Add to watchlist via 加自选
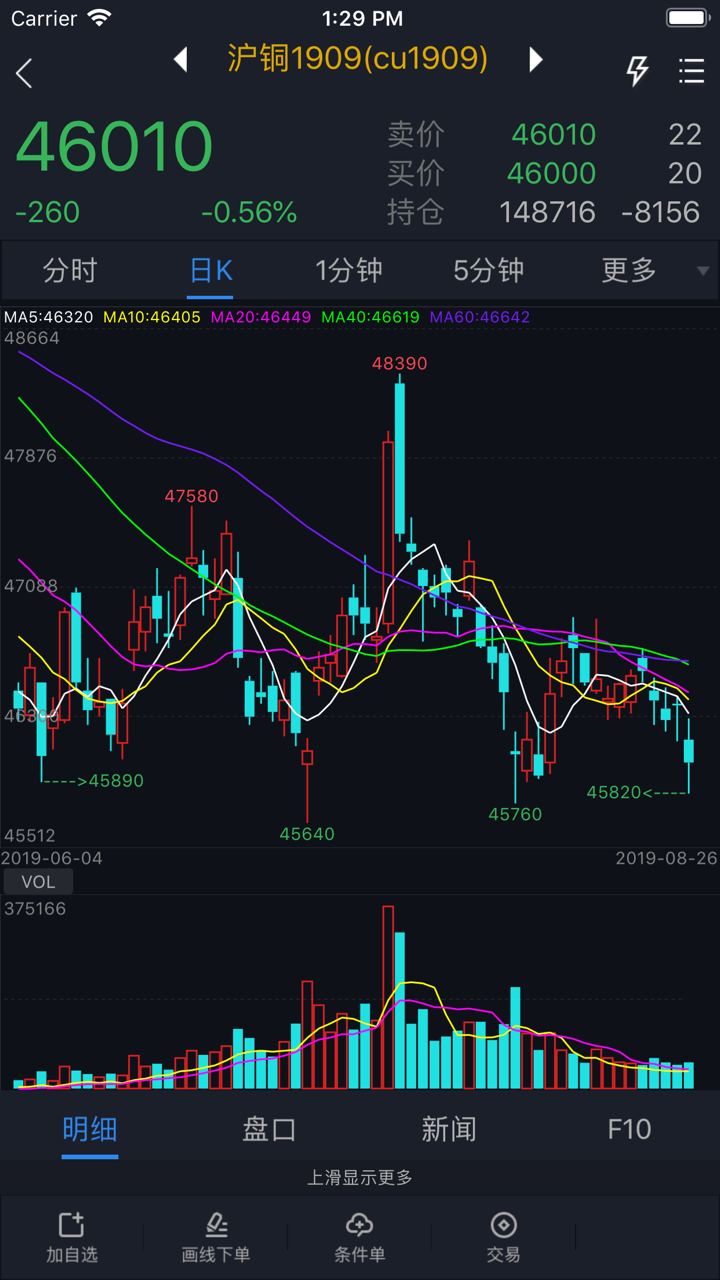The height and width of the screenshot is (1280, 720). click(72, 1236)
